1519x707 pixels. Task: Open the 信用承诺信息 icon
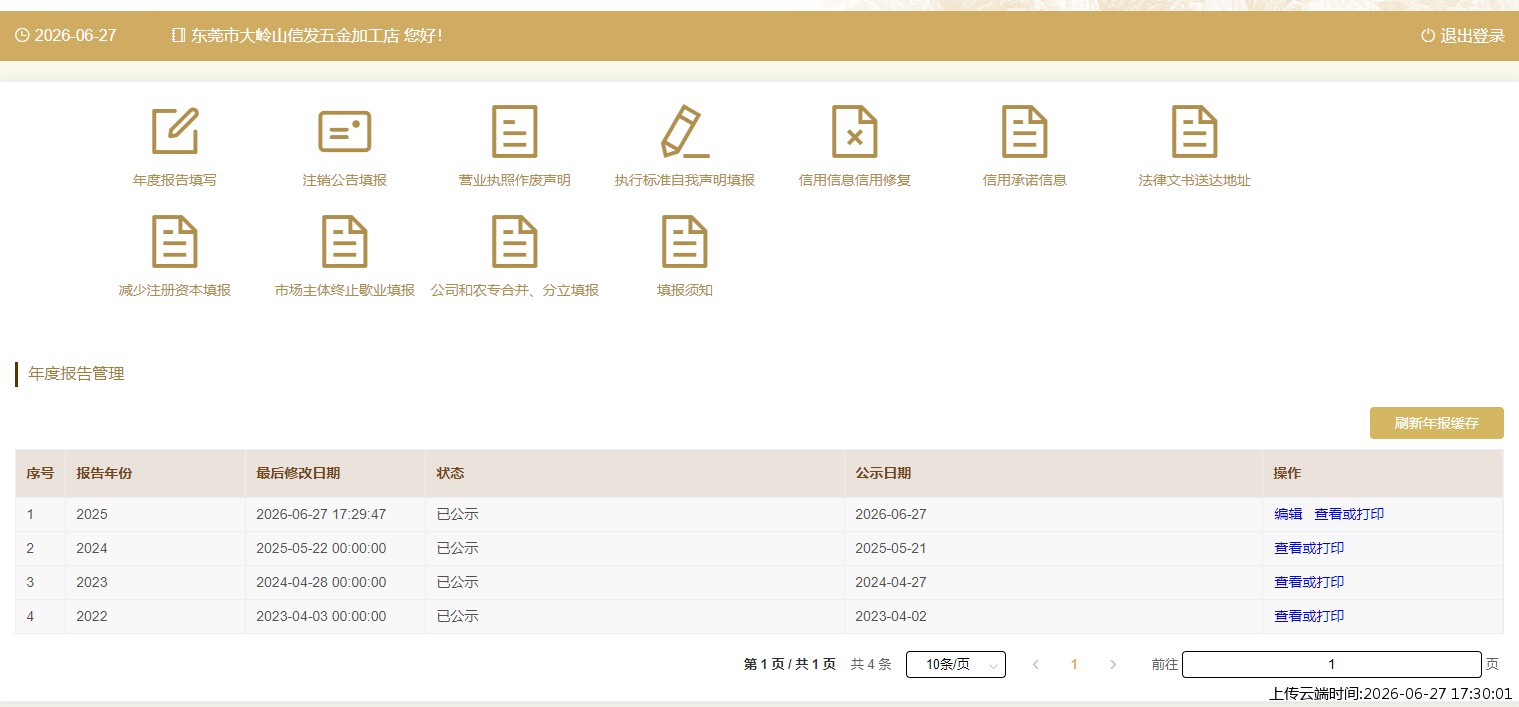[x=1025, y=131]
